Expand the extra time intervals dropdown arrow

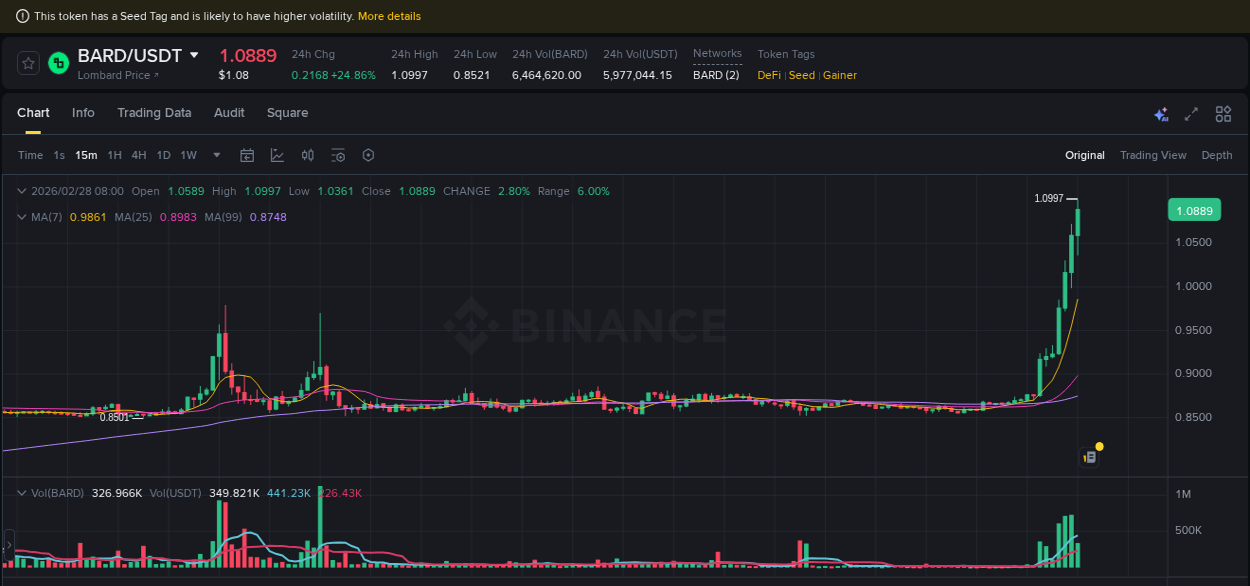216,155
